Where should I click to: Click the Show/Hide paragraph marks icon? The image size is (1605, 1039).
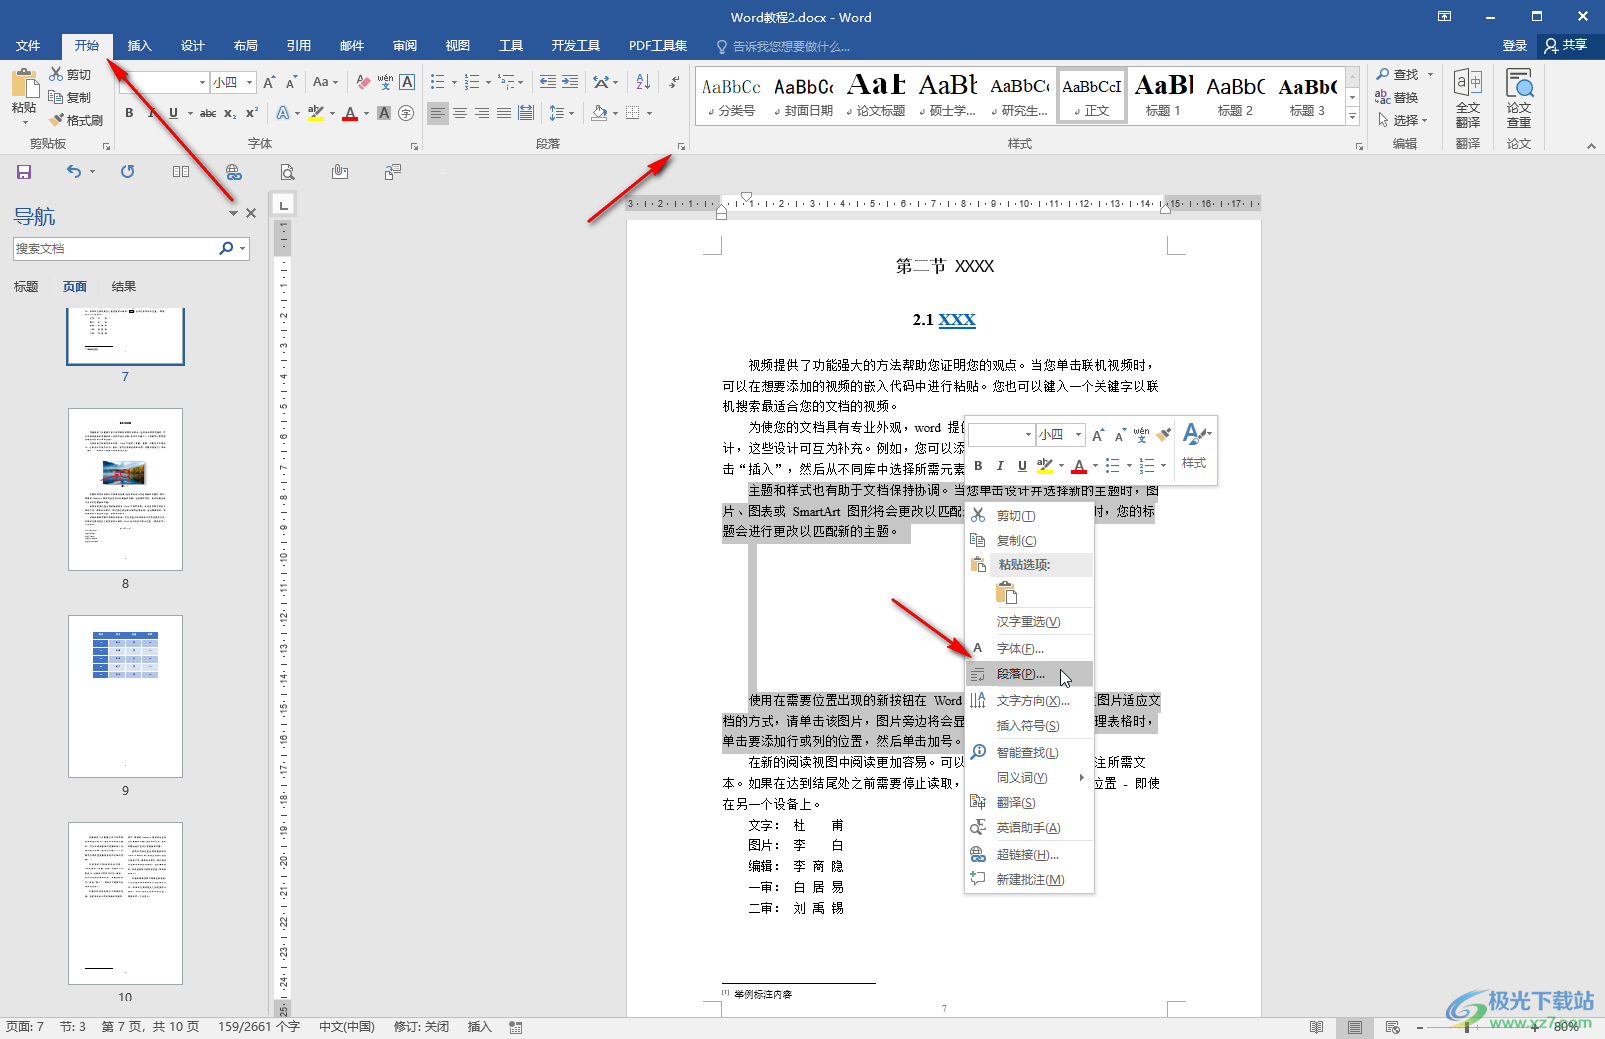coord(674,82)
